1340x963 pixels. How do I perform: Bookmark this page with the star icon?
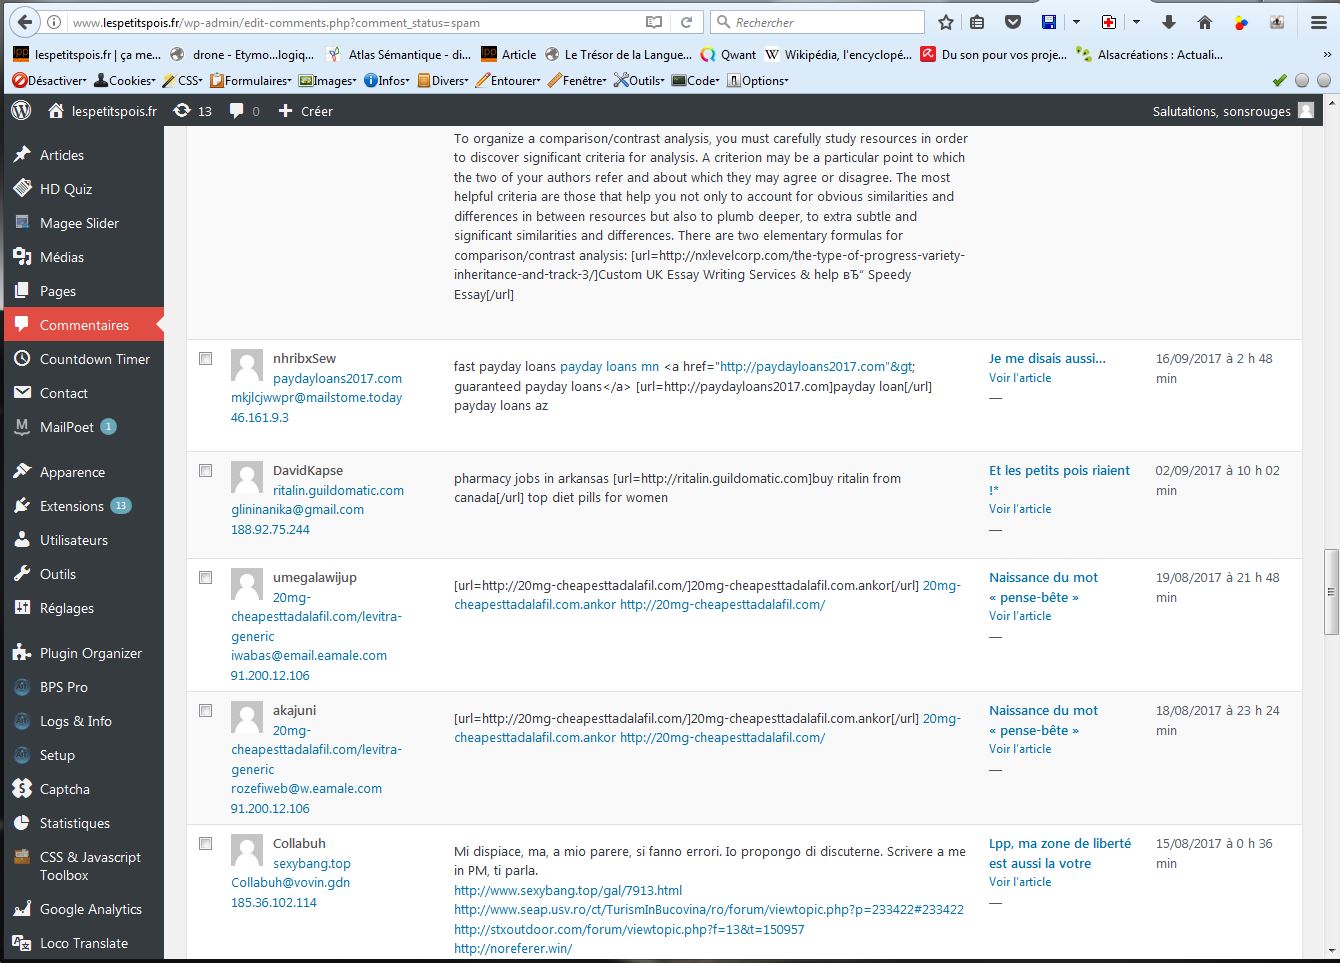click(945, 22)
